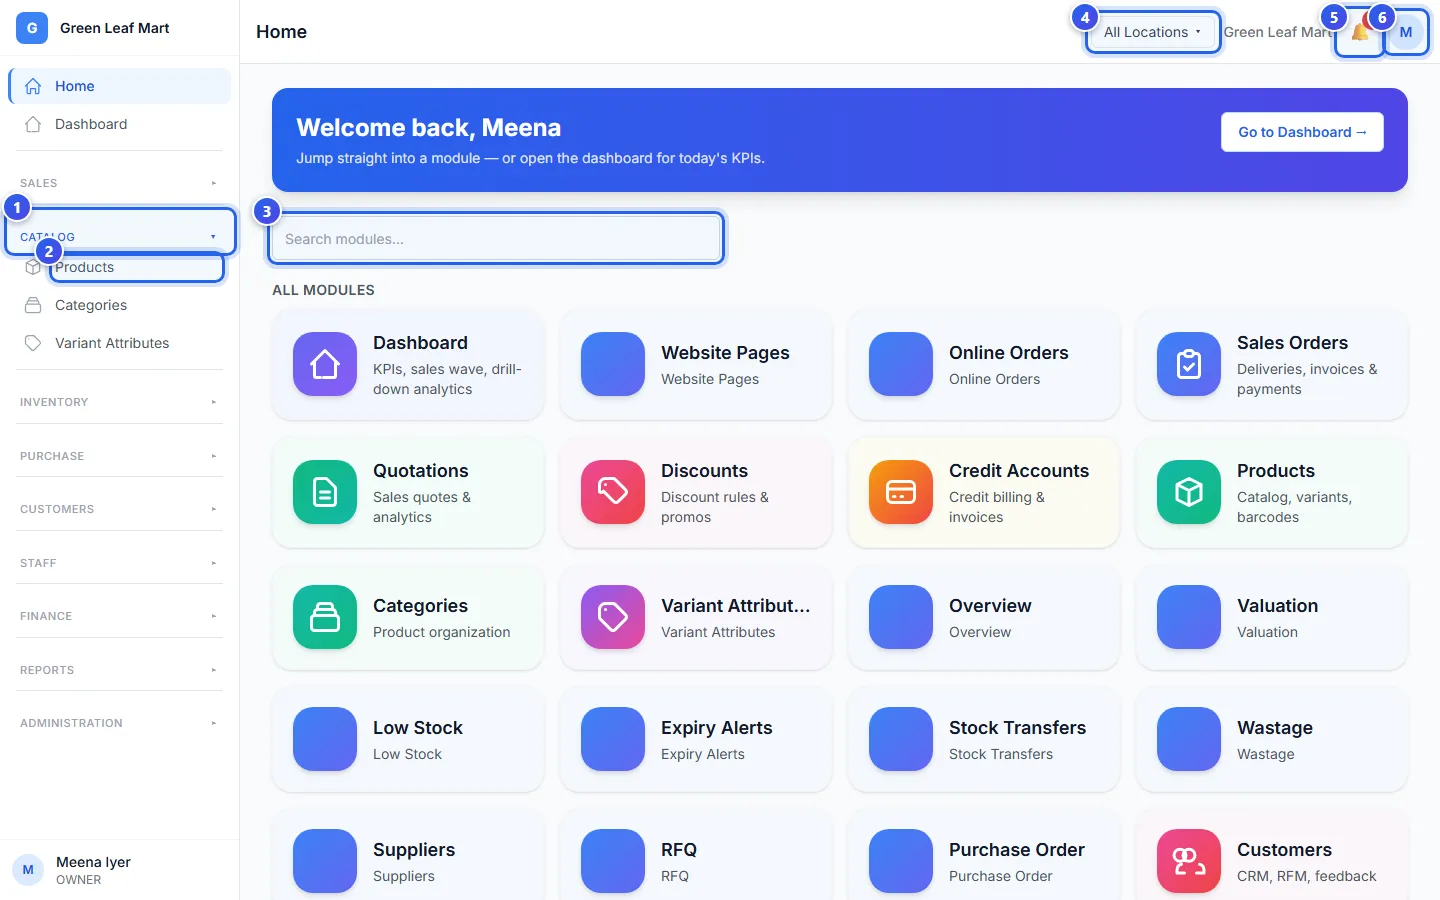Open the Expiry Alerts module card
The height and width of the screenshot is (900, 1440).
click(x=696, y=739)
